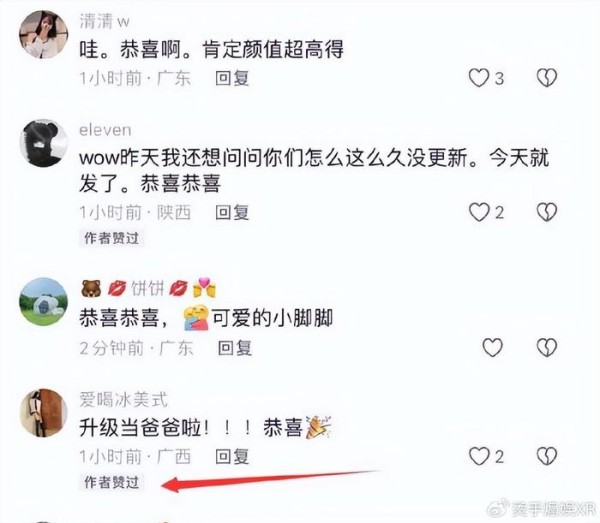Like the 升级当爸爸啦 comment
Viewport: 600px width, 523px height.
point(479,456)
